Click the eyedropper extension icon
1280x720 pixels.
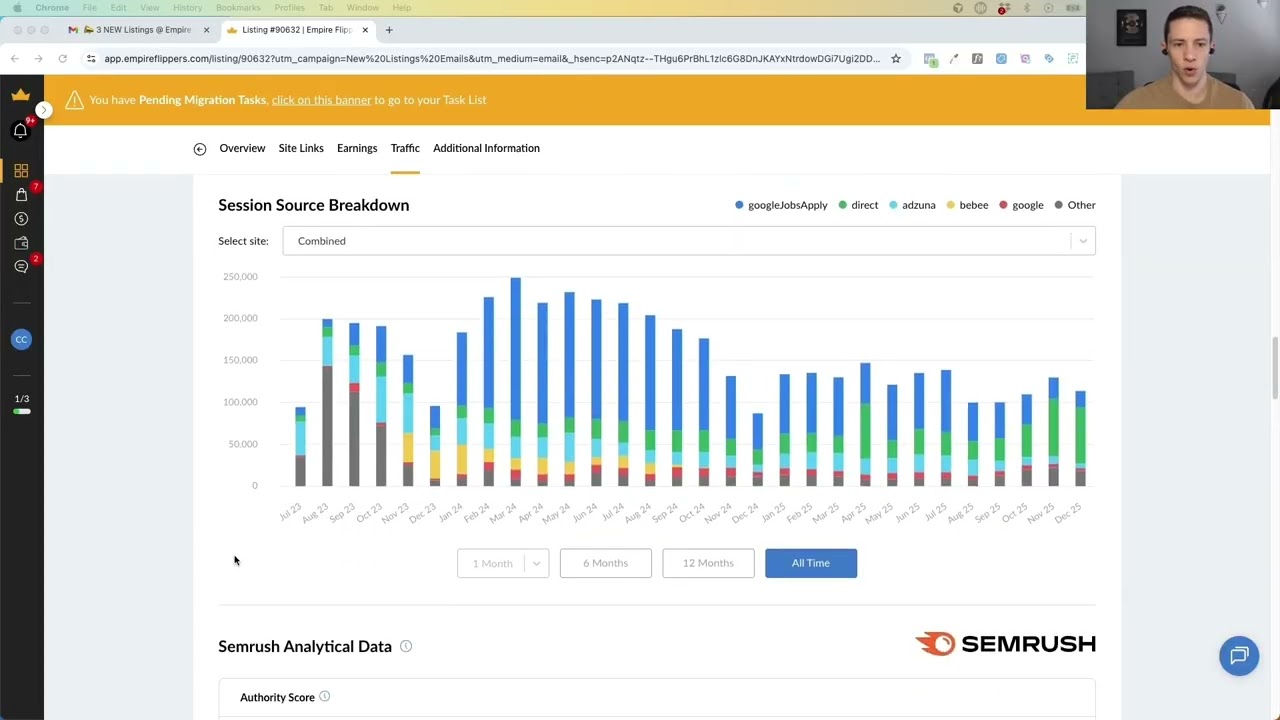tap(954, 59)
